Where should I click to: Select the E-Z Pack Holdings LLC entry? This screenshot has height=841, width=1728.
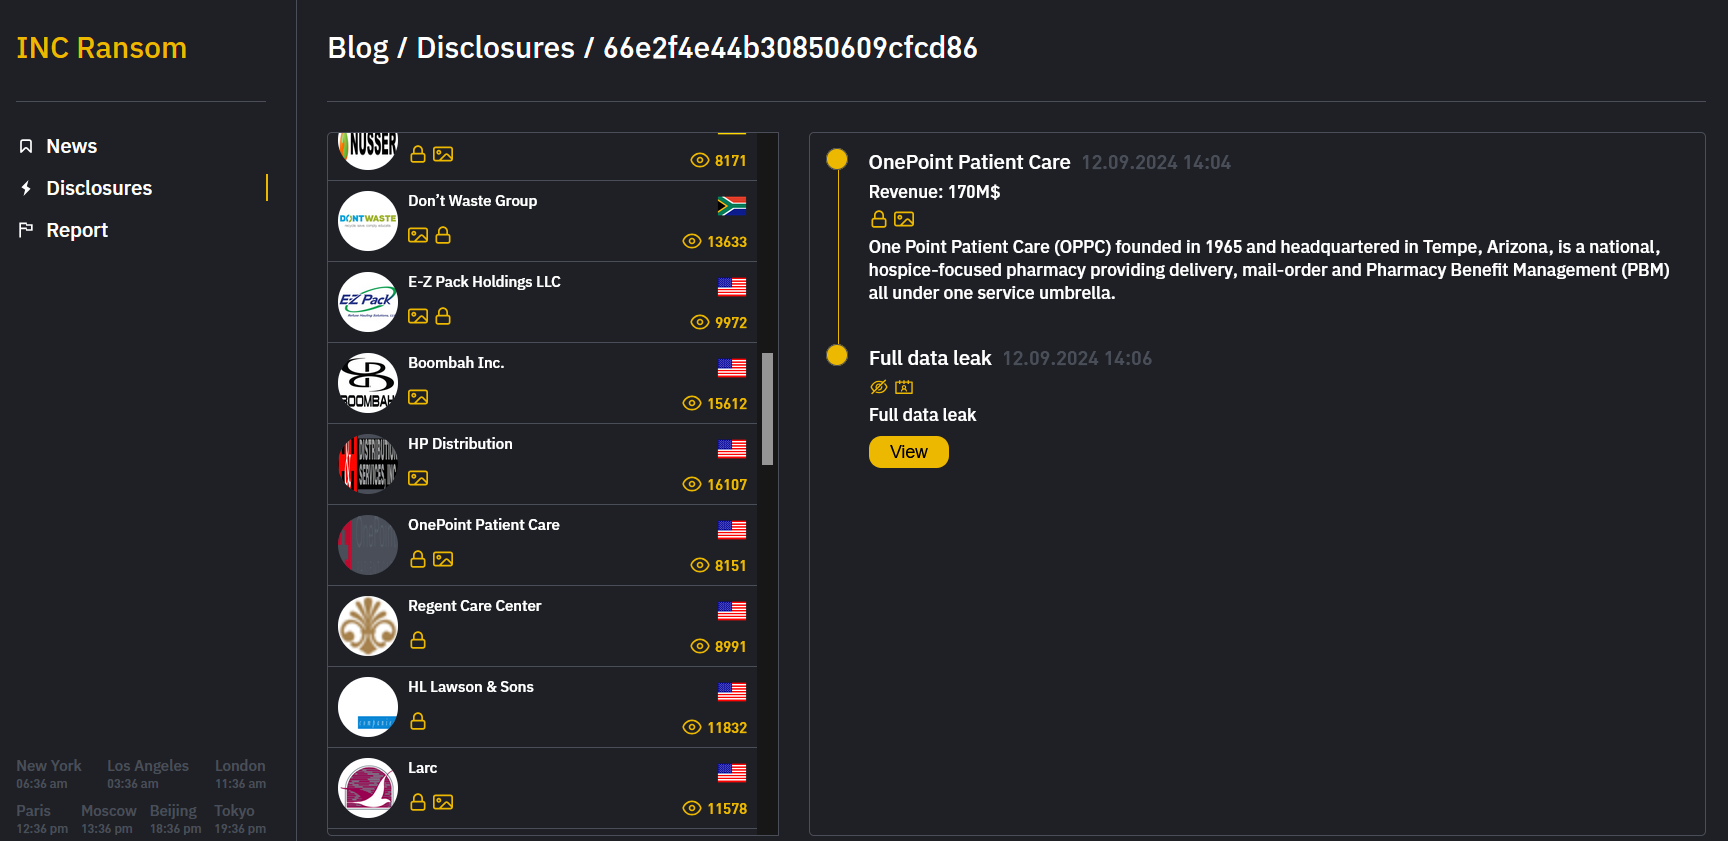pyautogui.click(x=484, y=282)
